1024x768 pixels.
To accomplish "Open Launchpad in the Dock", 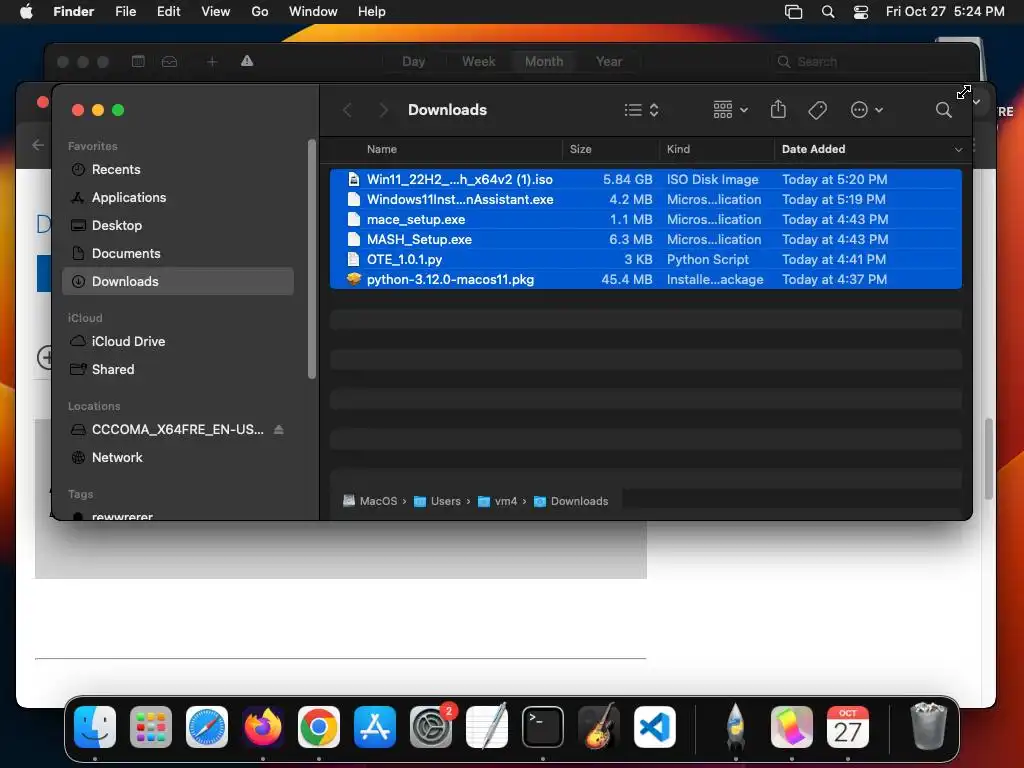I will coord(151,727).
